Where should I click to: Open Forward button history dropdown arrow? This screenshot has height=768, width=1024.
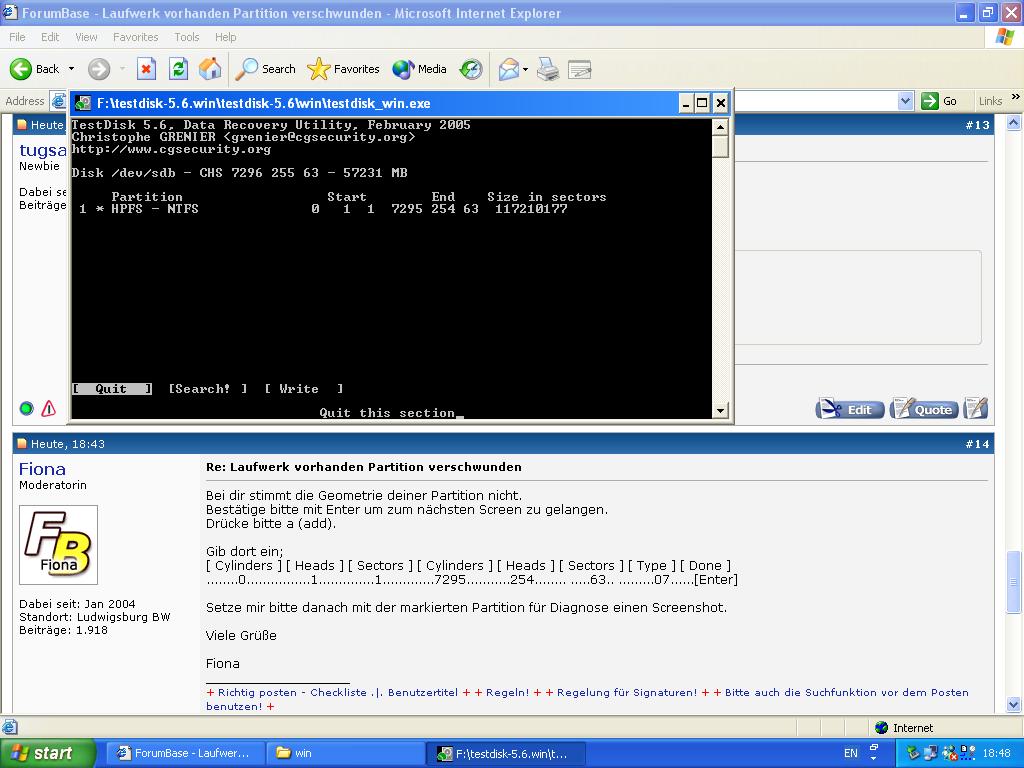coord(122,69)
